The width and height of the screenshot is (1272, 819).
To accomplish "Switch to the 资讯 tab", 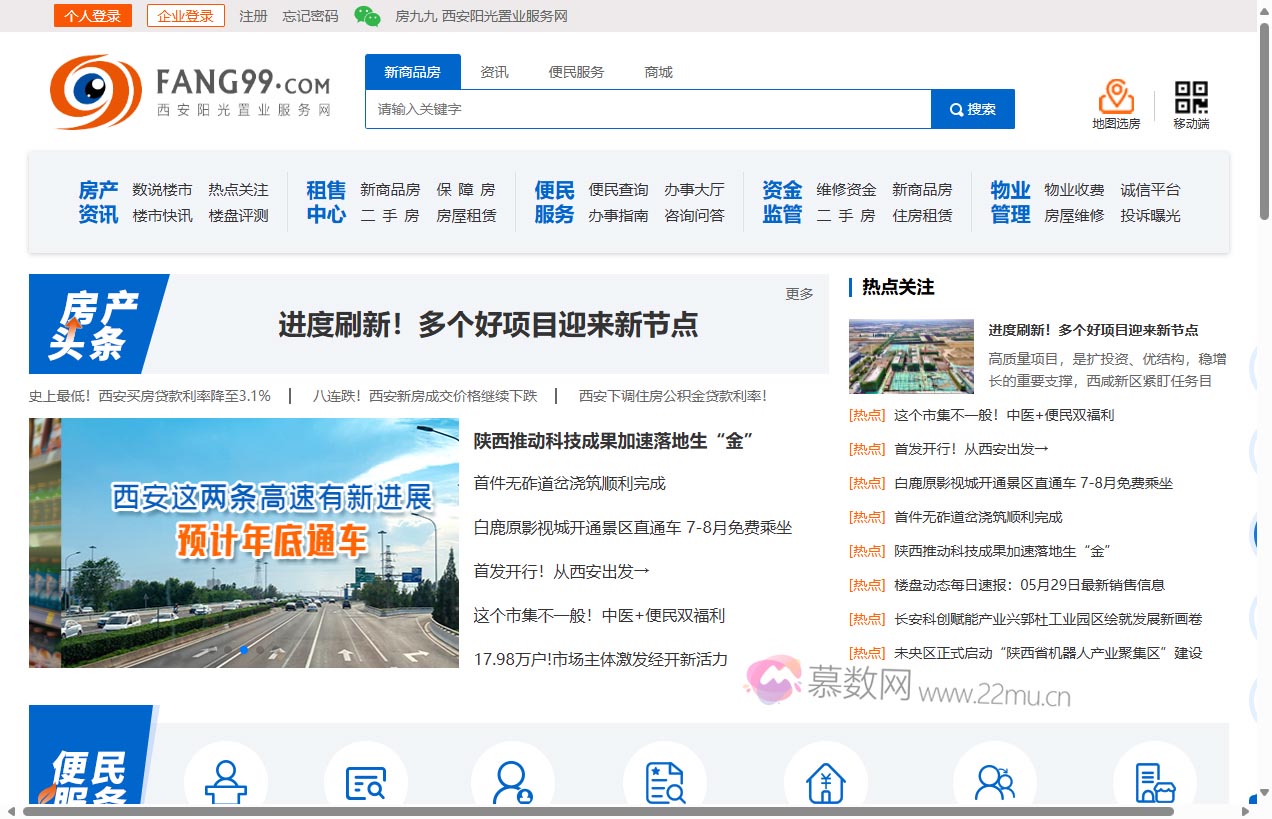I will (495, 71).
